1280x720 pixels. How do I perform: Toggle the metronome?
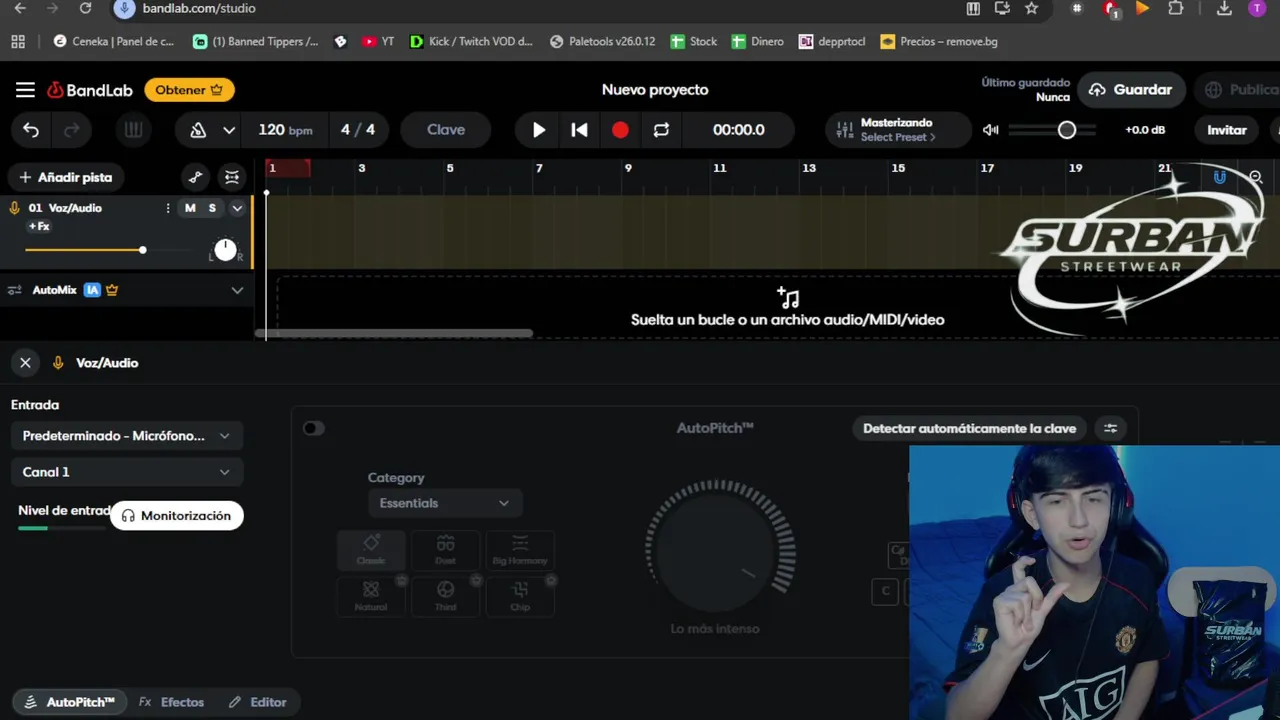(x=198, y=130)
